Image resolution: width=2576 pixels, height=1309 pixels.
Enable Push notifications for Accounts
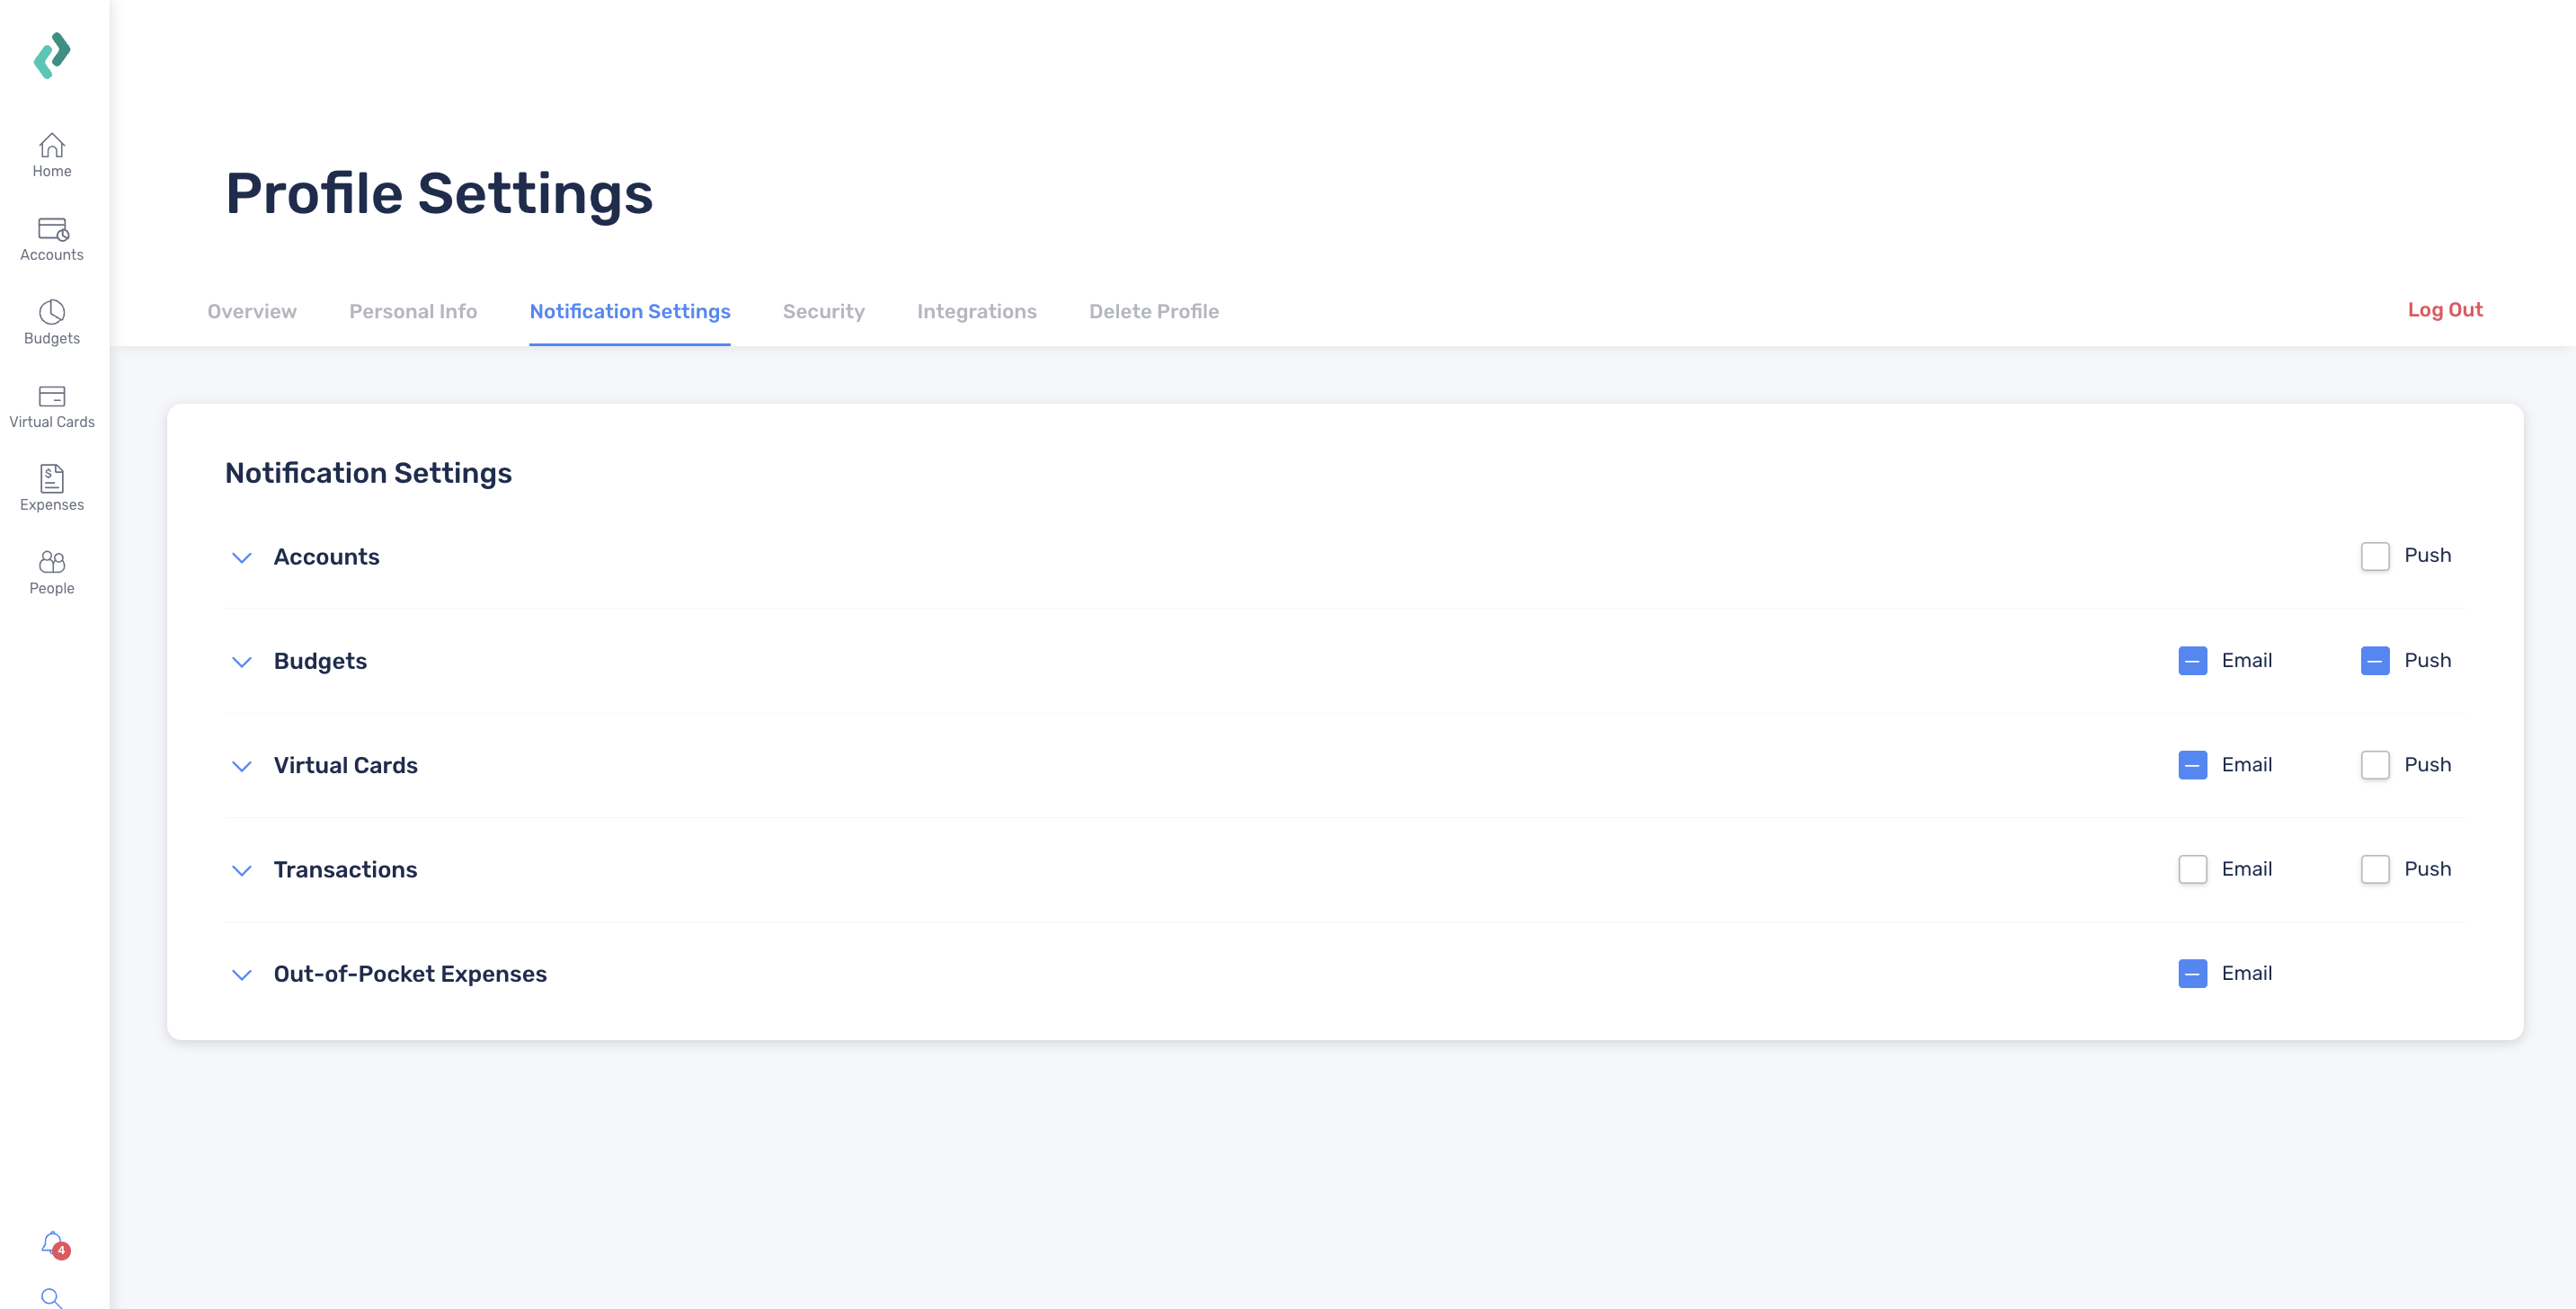click(x=2375, y=556)
